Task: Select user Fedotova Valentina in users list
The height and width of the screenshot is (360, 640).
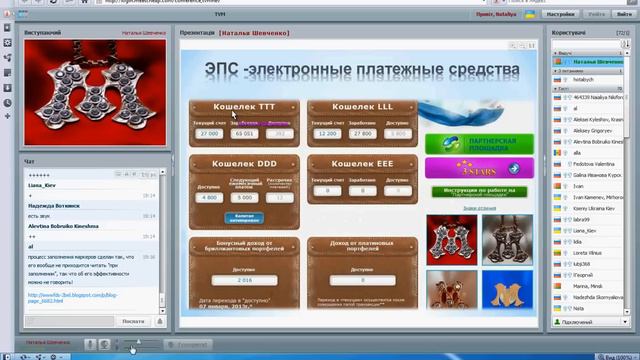Action: (x=588, y=164)
